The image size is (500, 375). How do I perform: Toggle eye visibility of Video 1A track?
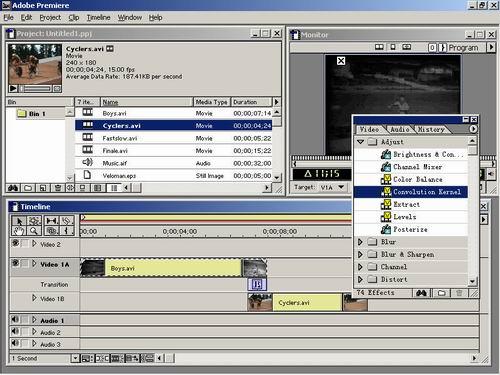[15, 263]
